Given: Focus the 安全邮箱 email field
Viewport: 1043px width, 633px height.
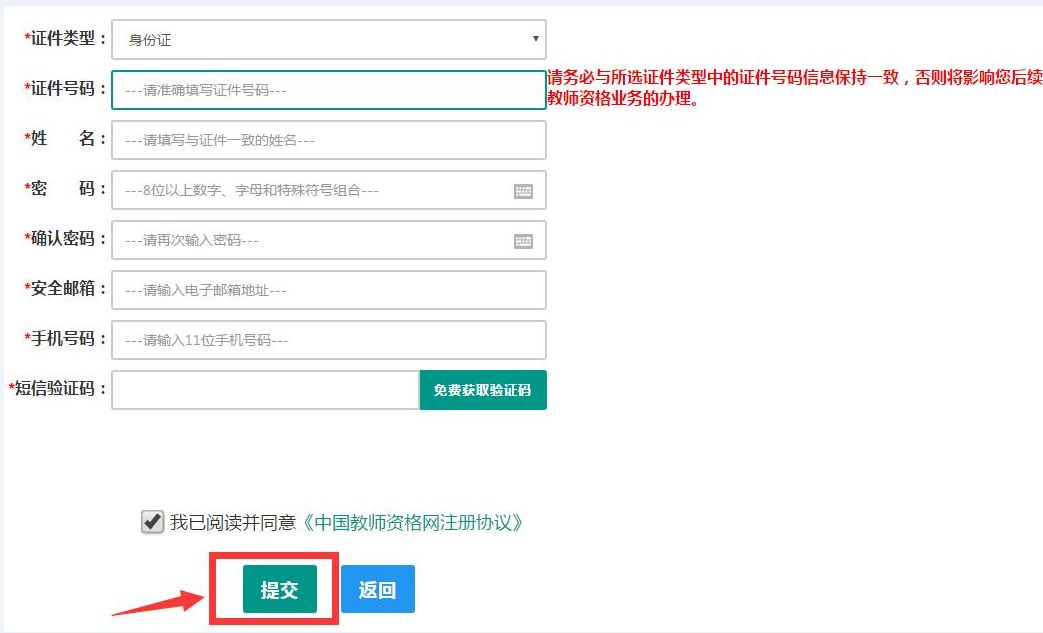Looking at the screenshot, I should [x=329, y=290].
